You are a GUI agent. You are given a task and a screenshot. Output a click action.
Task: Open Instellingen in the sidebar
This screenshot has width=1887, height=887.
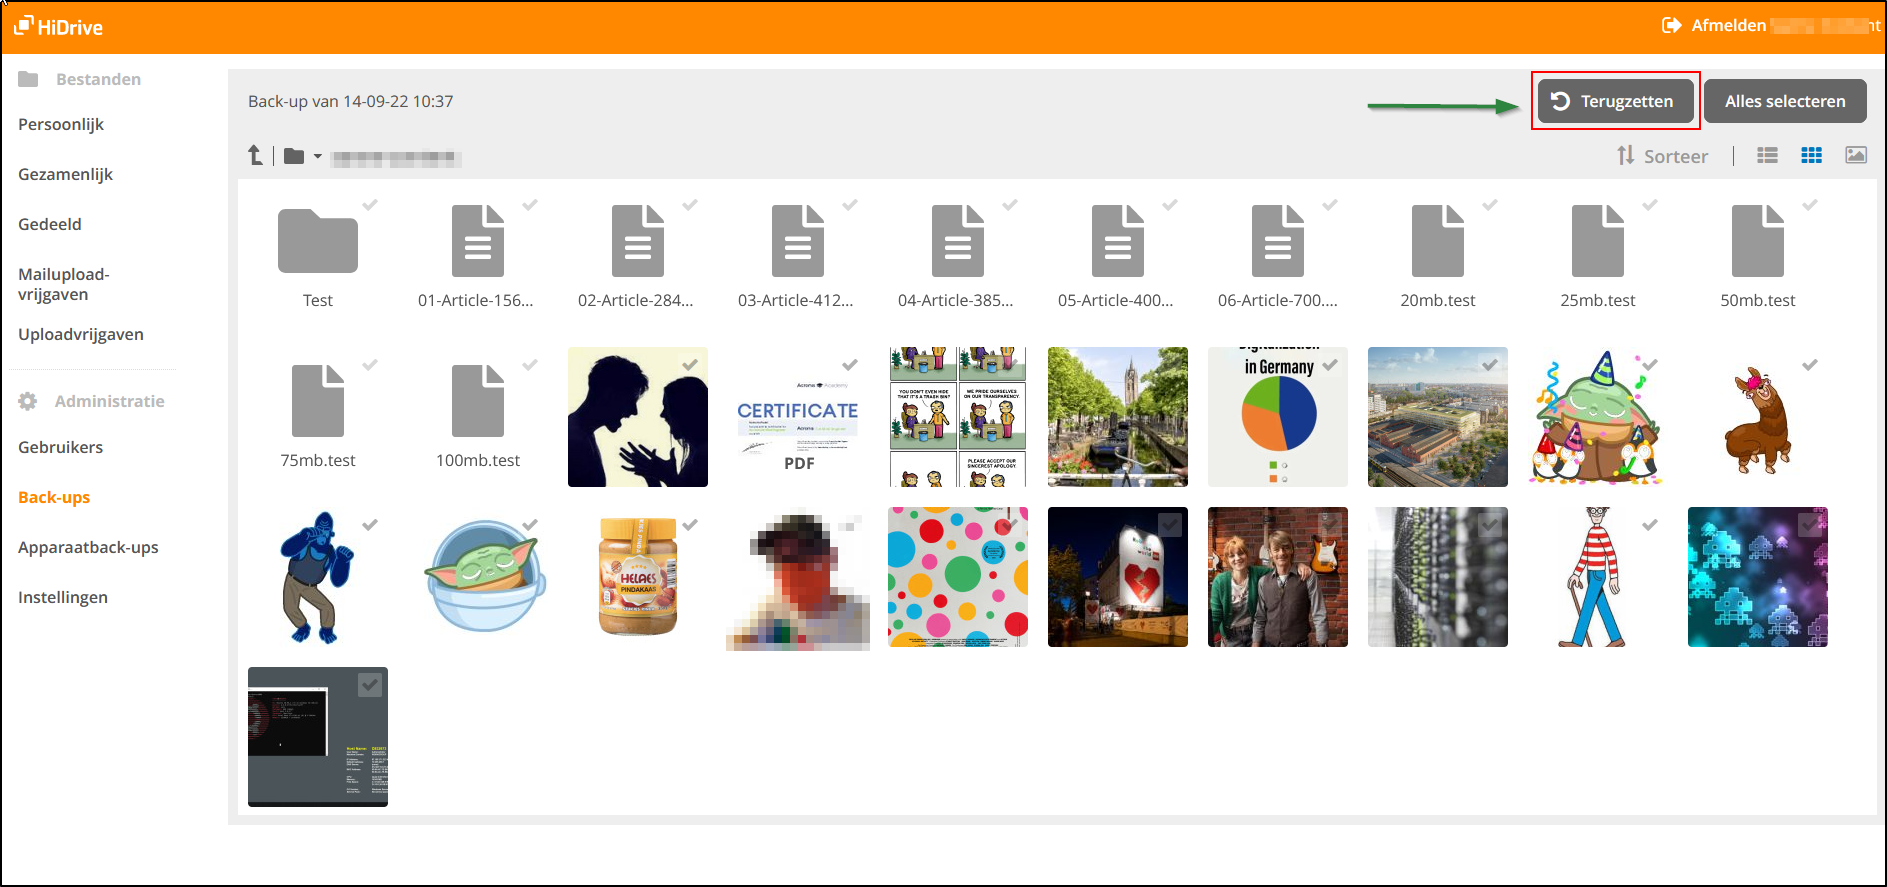click(63, 597)
